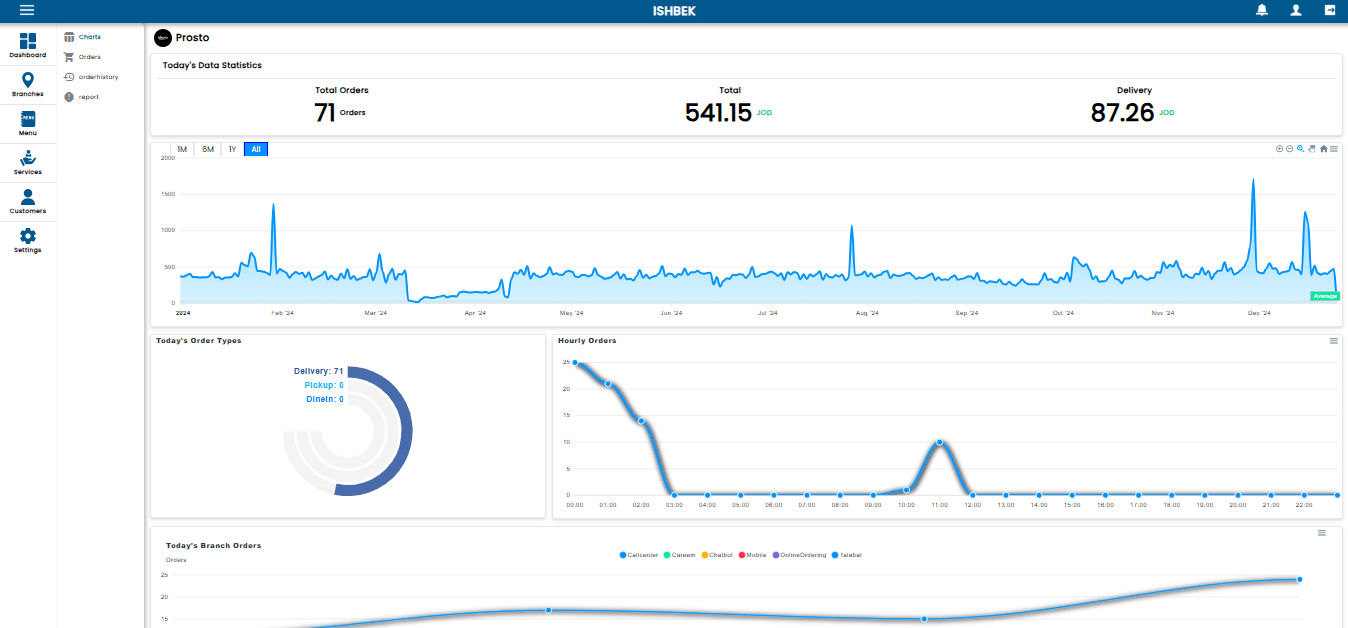The image size is (1348, 628).
Task: Open the main timeline chart menu
Action: pyautogui.click(x=1334, y=149)
